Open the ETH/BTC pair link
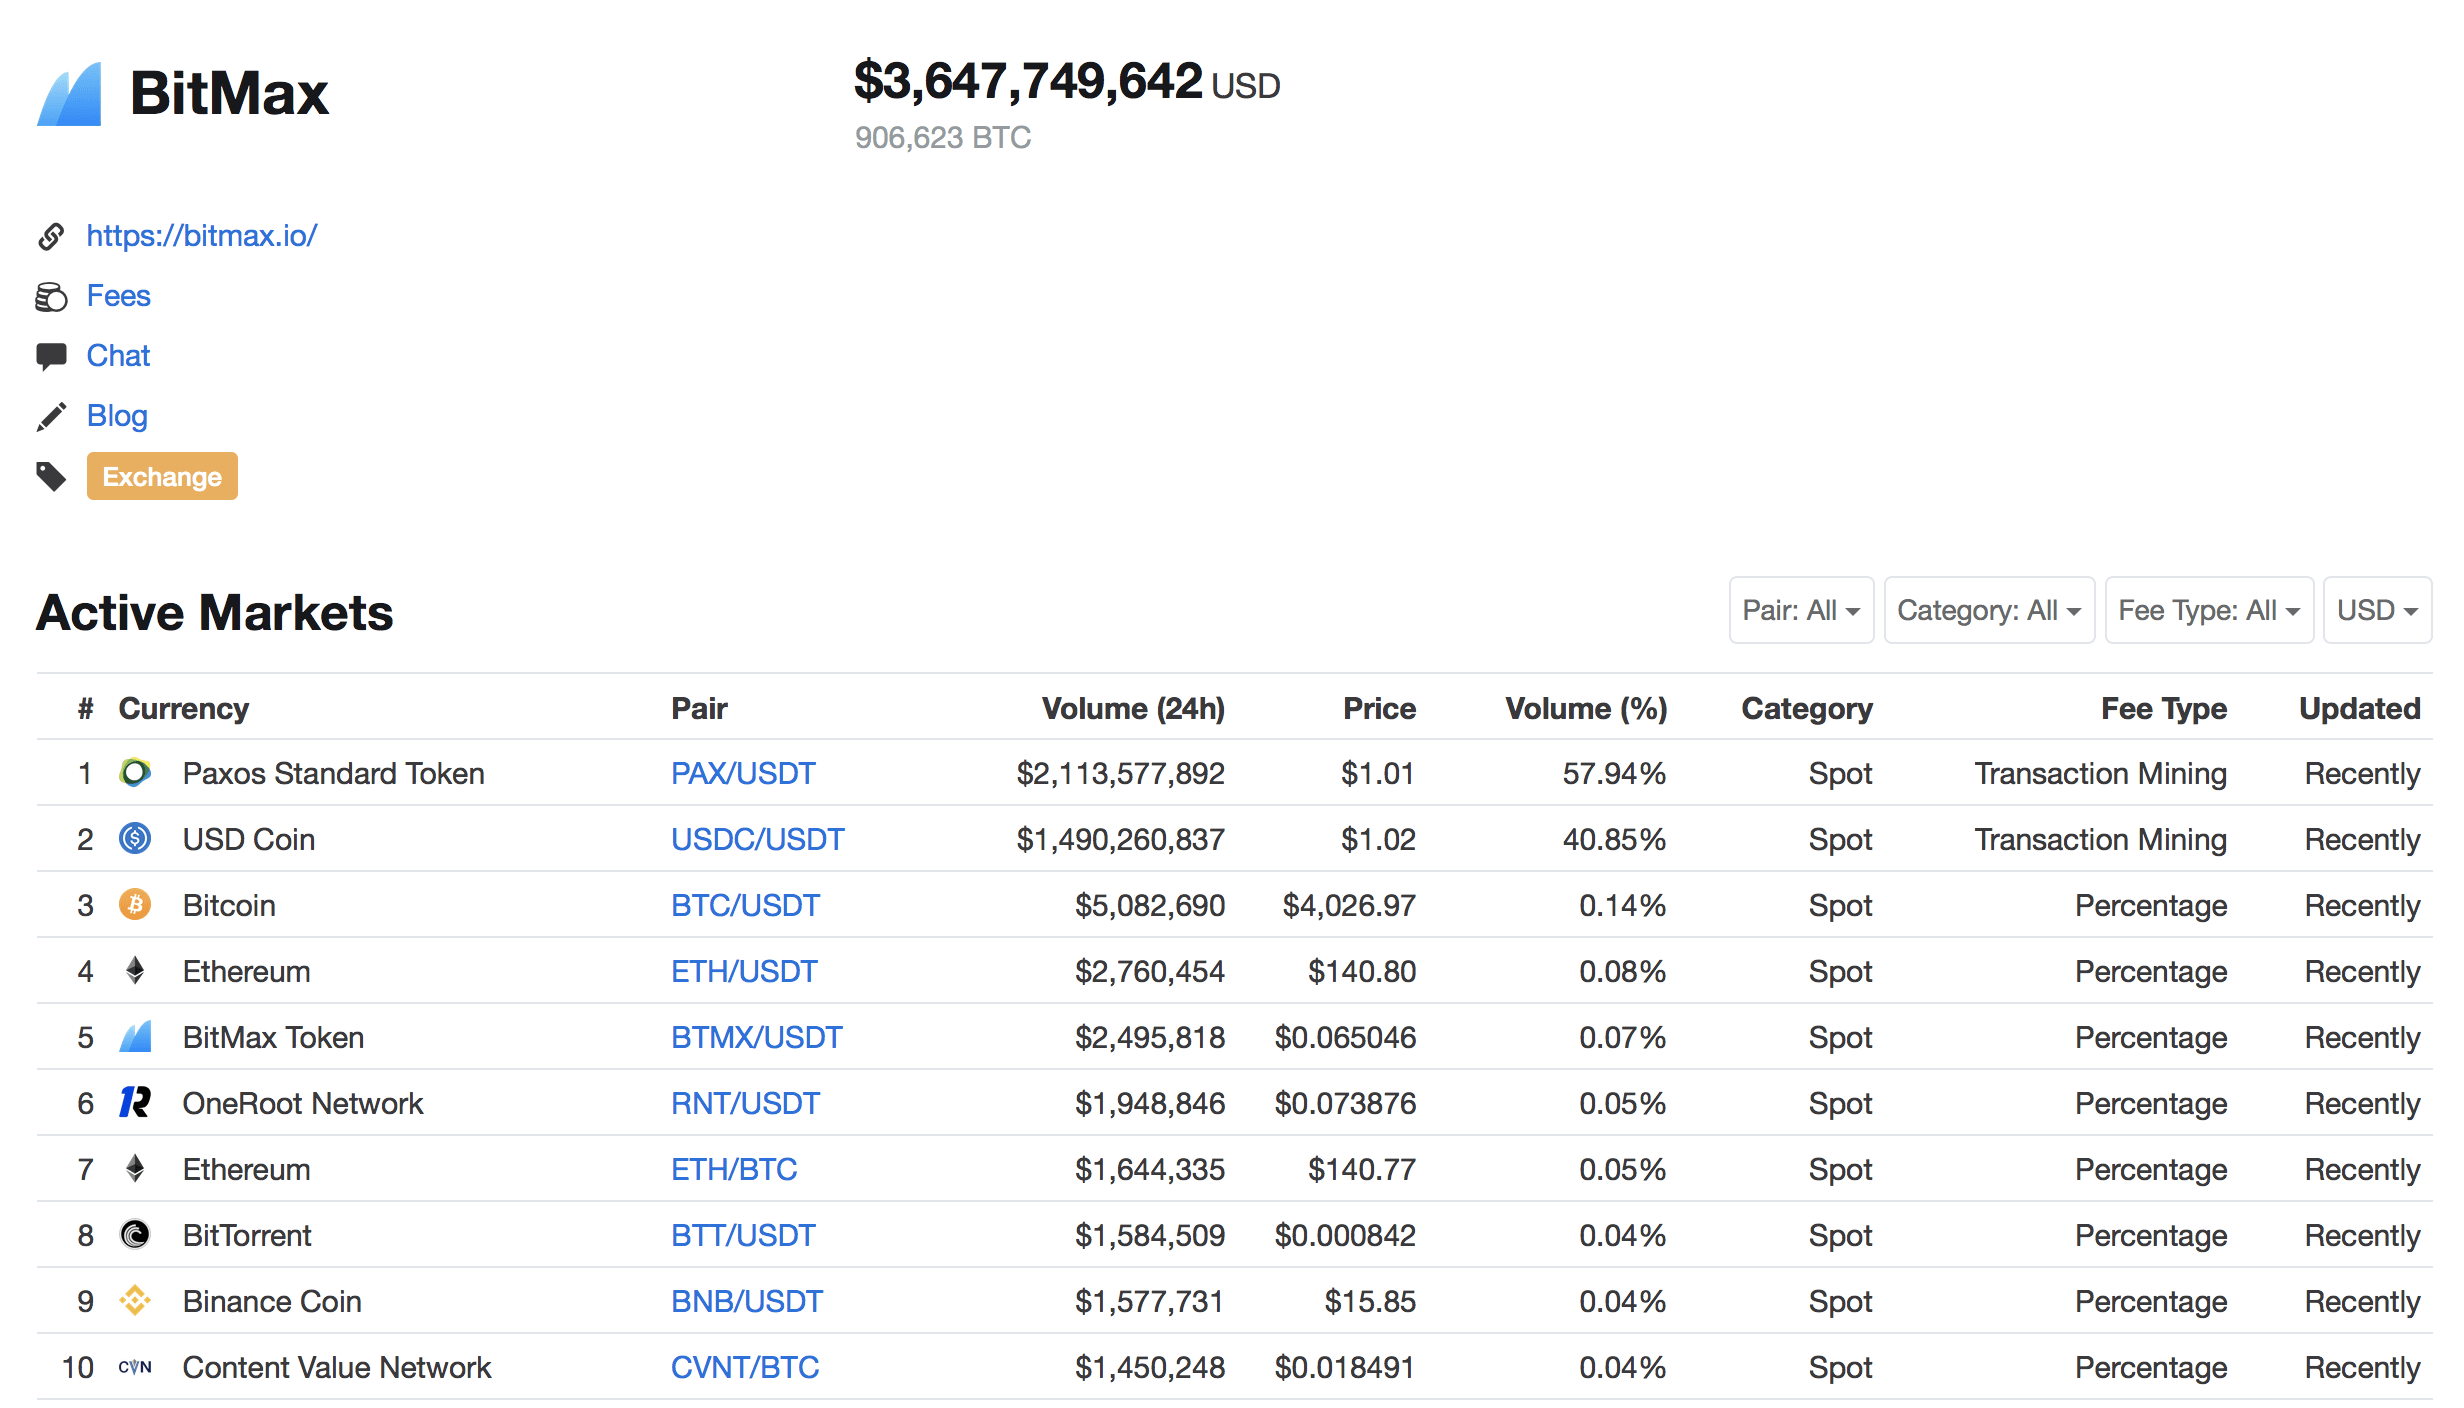This screenshot has width=2464, height=1408. (x=734, y=1169)
